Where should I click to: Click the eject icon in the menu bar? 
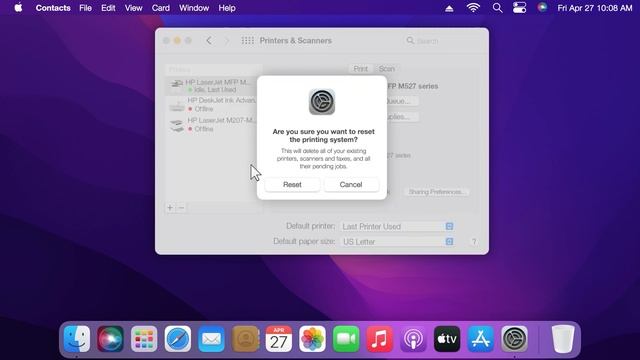pos(449,8)
